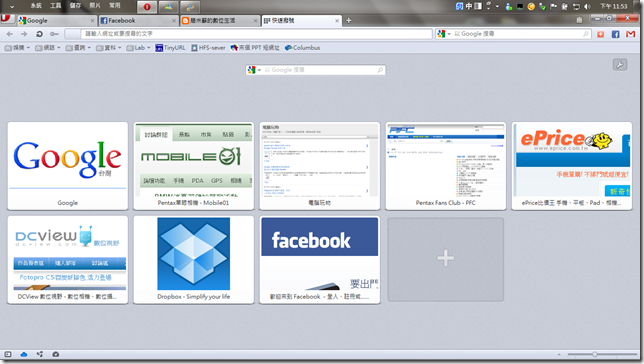Open the Opera taskbar button

pos(147,7)
